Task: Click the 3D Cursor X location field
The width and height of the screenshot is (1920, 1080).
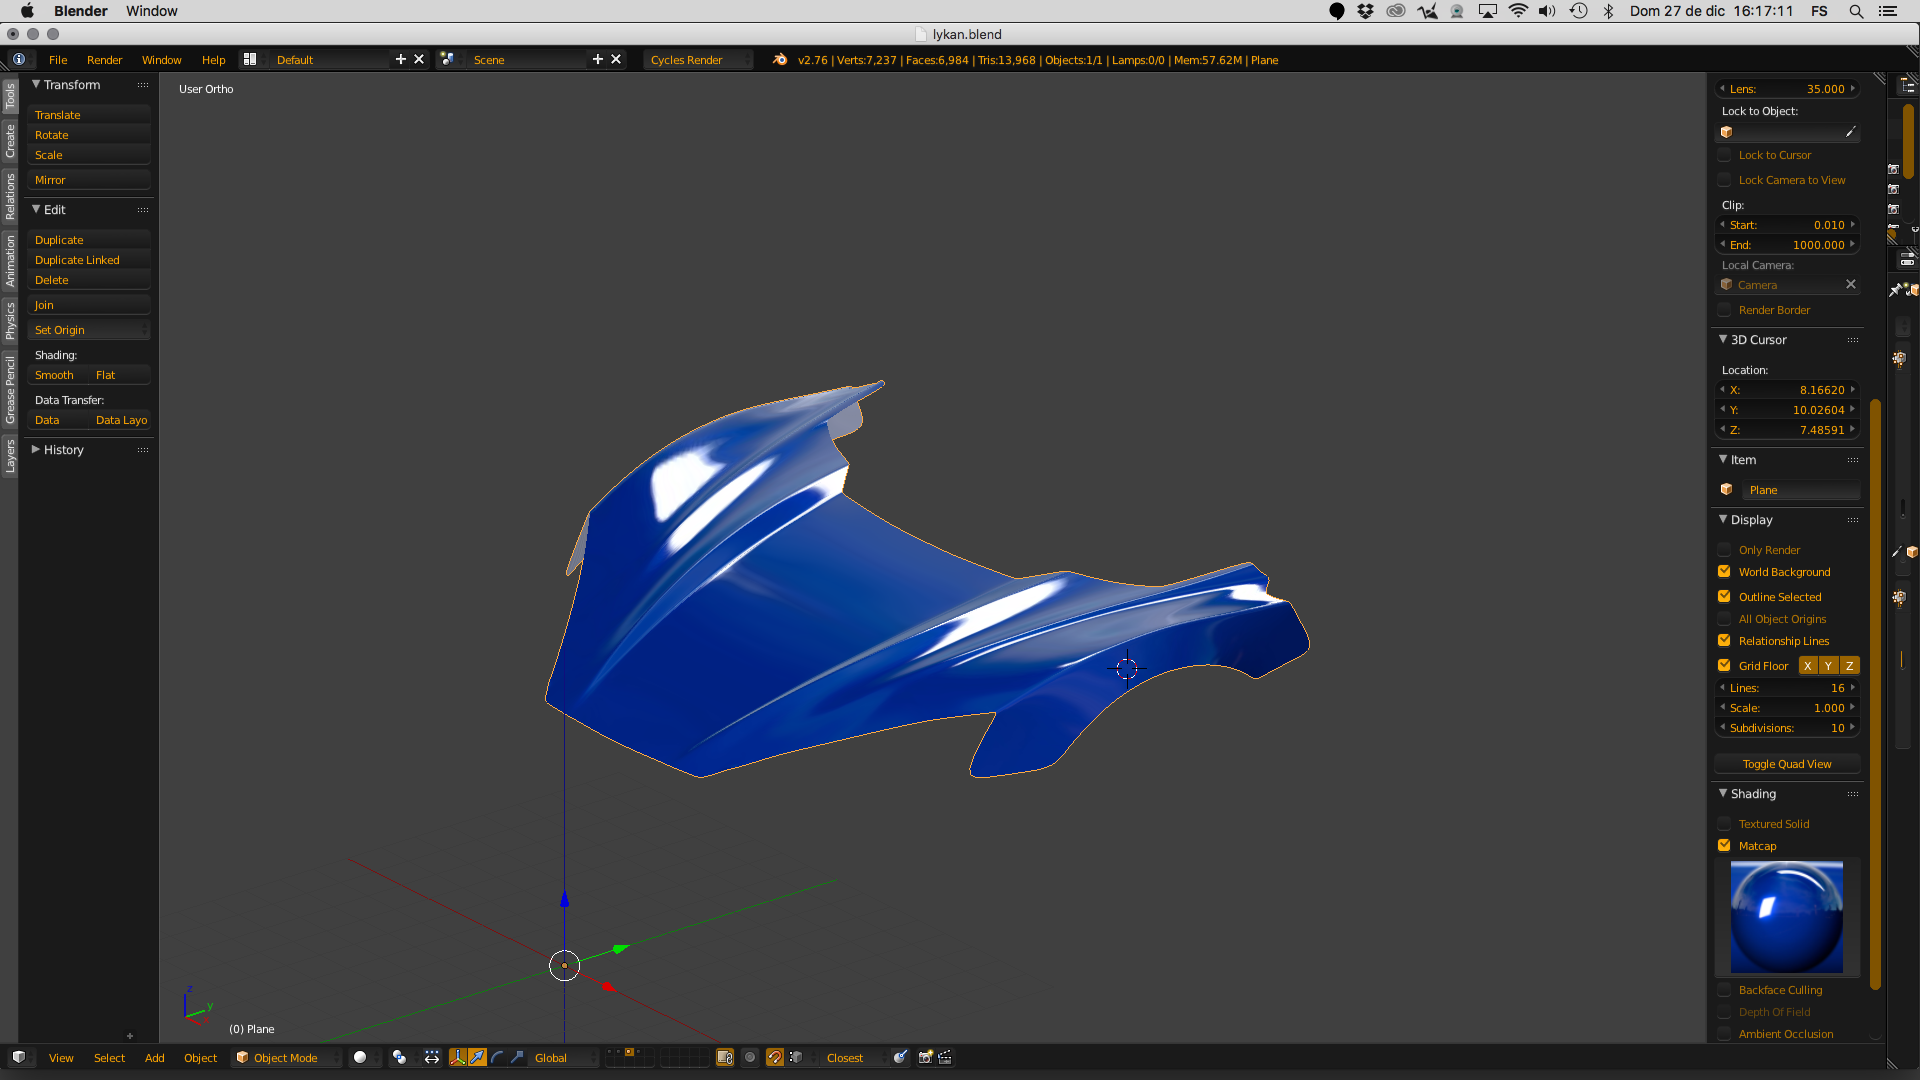Action: 1787,390
